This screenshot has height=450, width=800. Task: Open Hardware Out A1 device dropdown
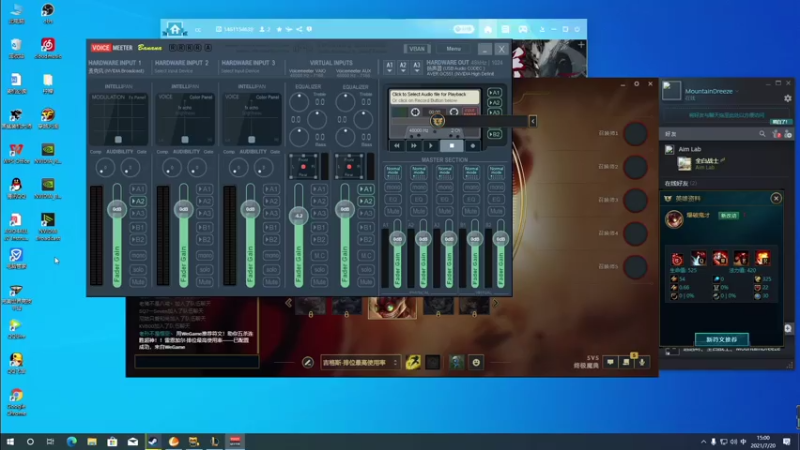pyautogui.click(x=389, y=67)
